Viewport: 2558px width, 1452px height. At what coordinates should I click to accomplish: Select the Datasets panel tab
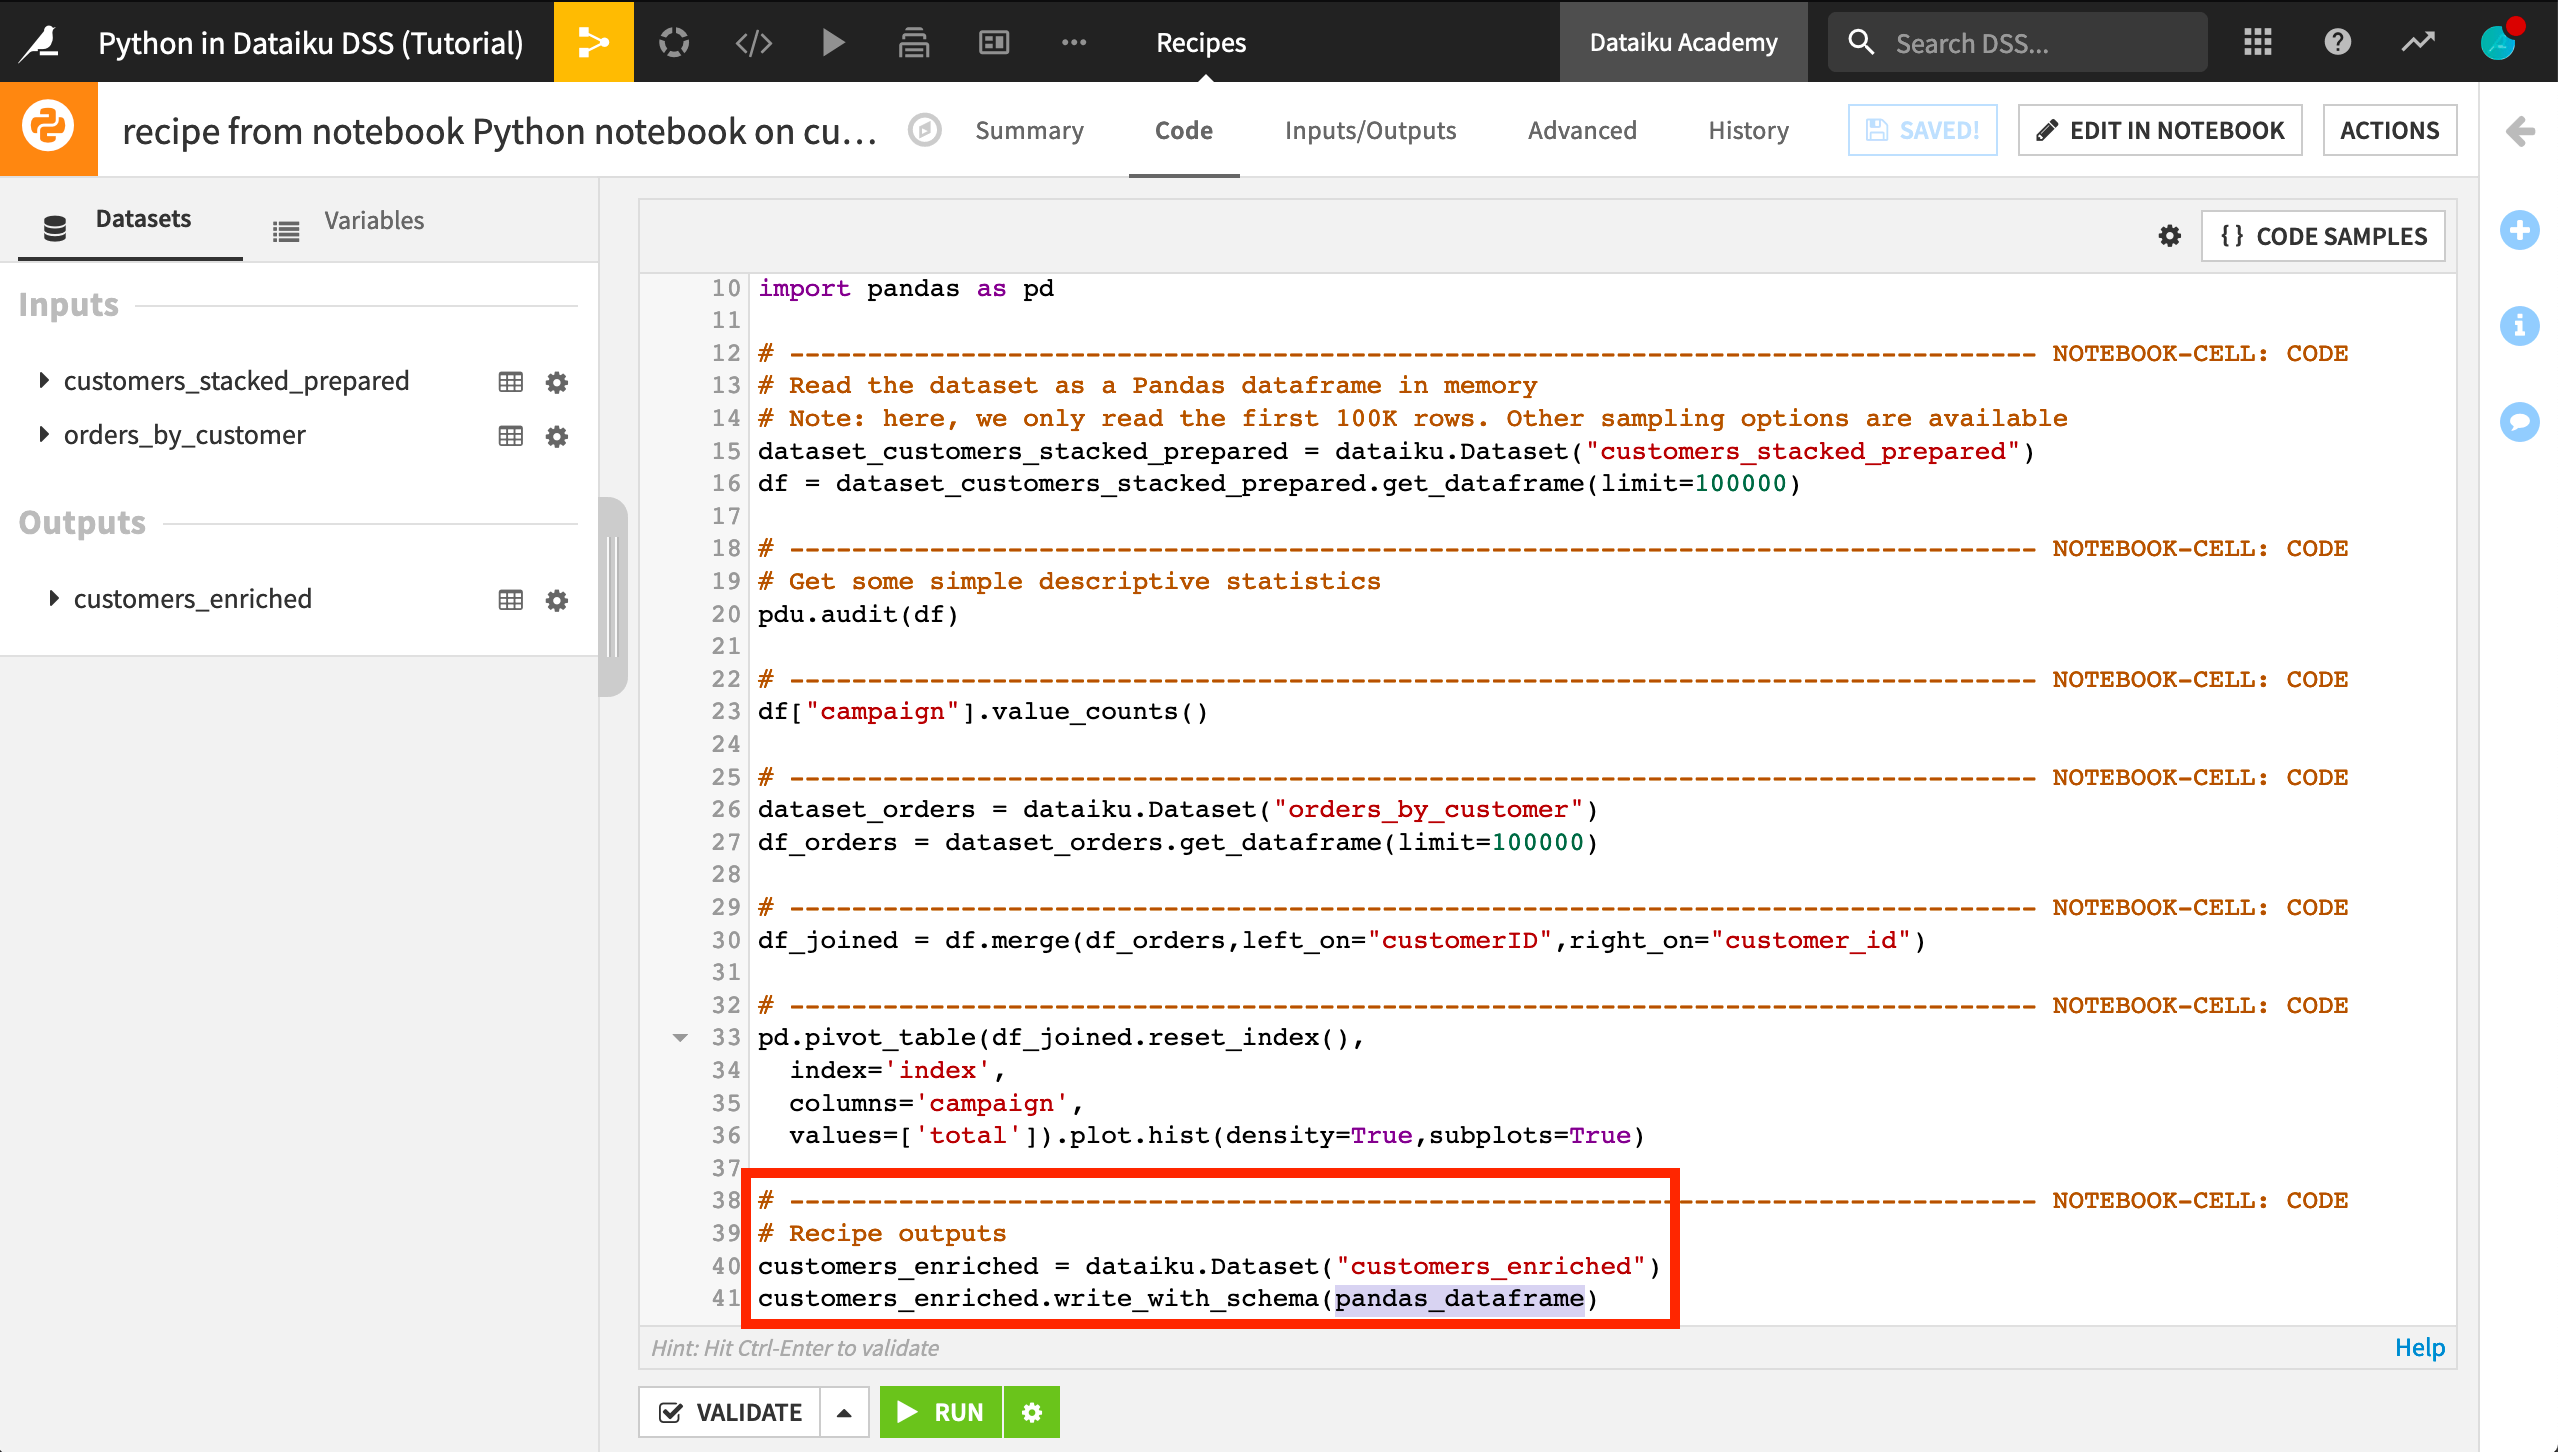pyautogui.click(x=130, y=219)
